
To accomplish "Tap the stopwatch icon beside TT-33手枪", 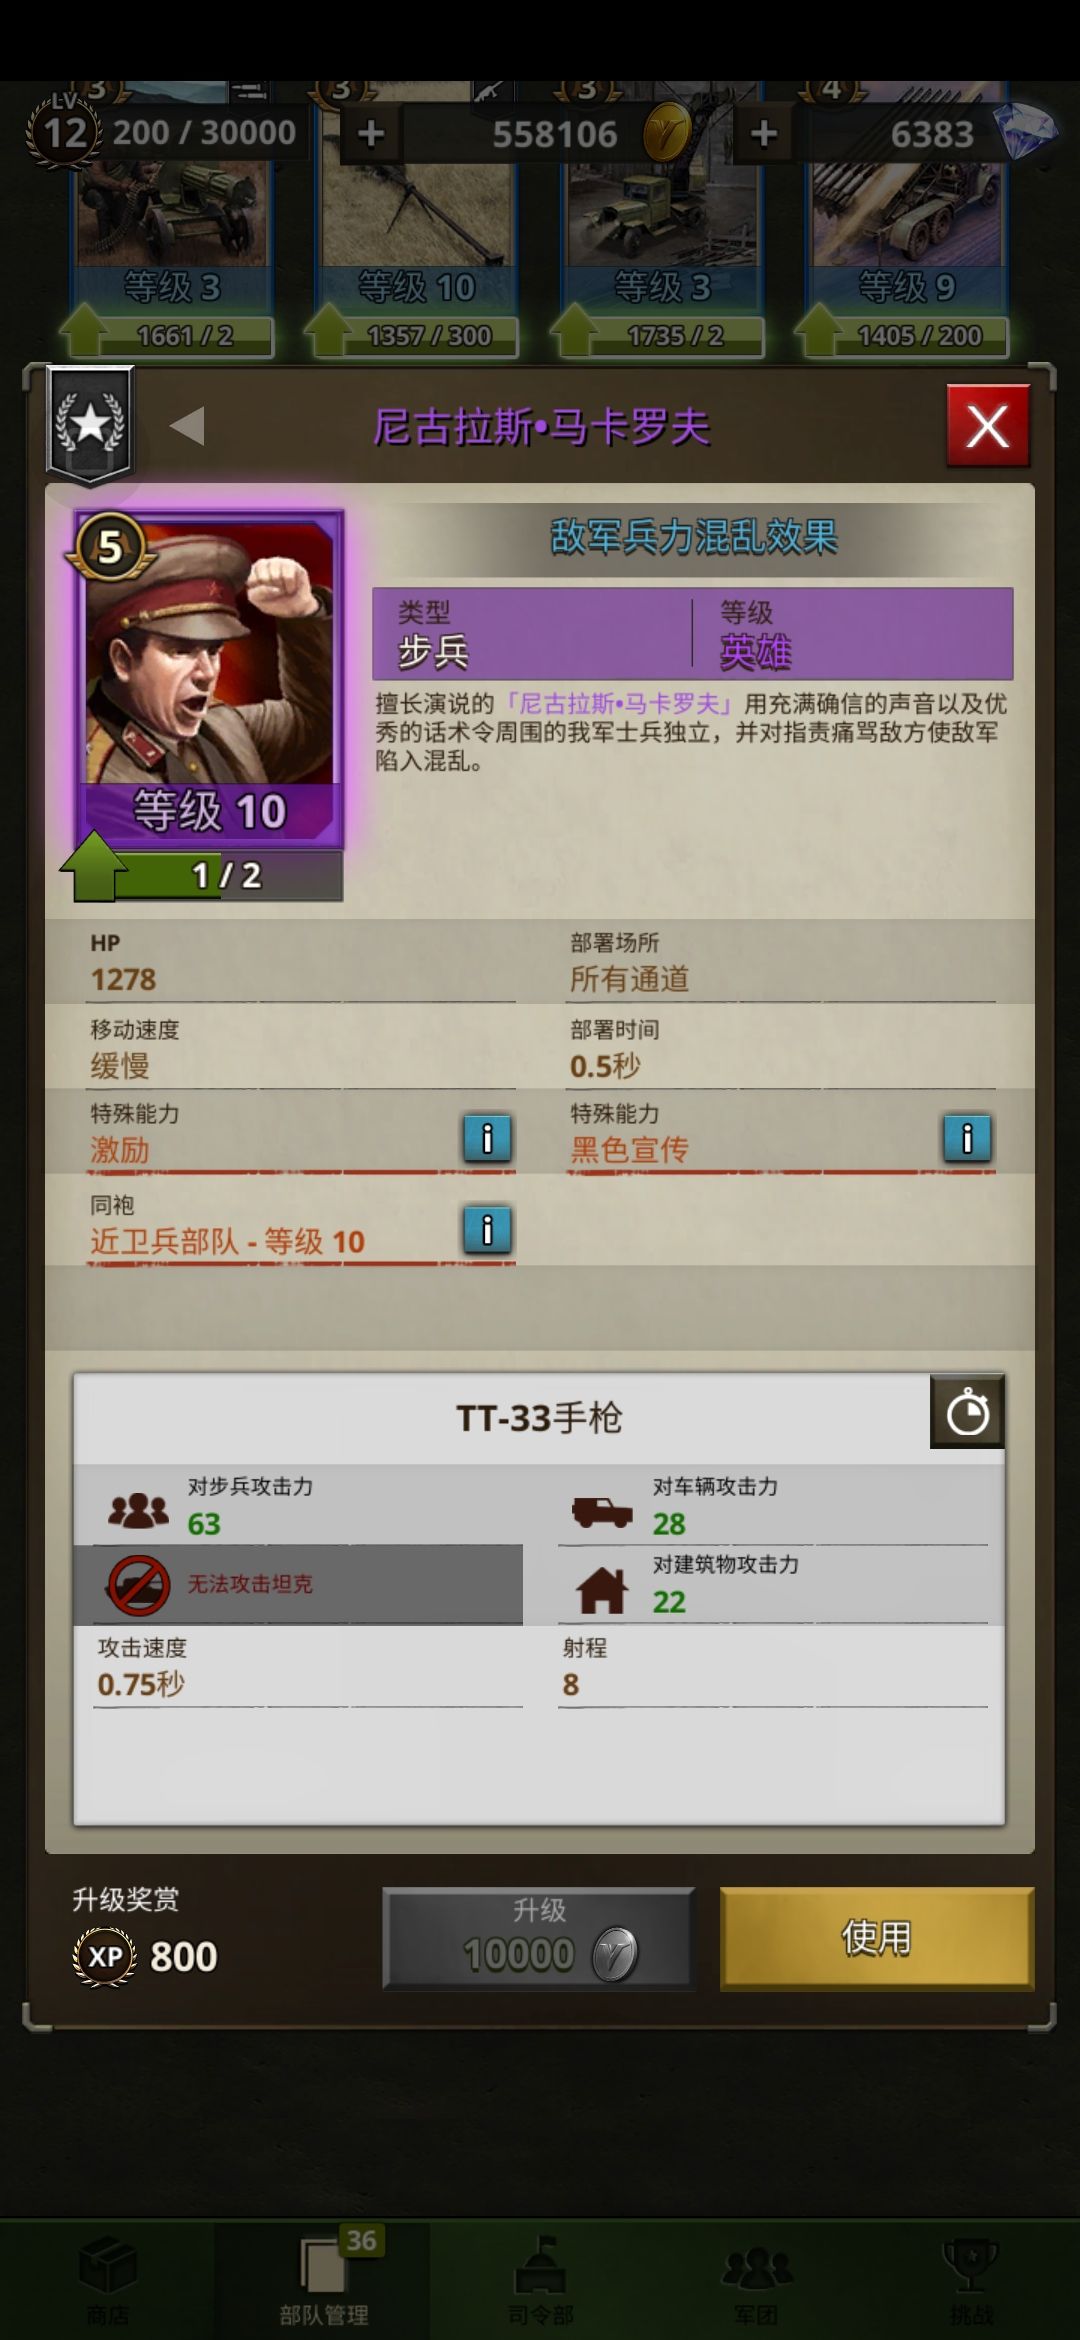I will [x=967, y=1412].
